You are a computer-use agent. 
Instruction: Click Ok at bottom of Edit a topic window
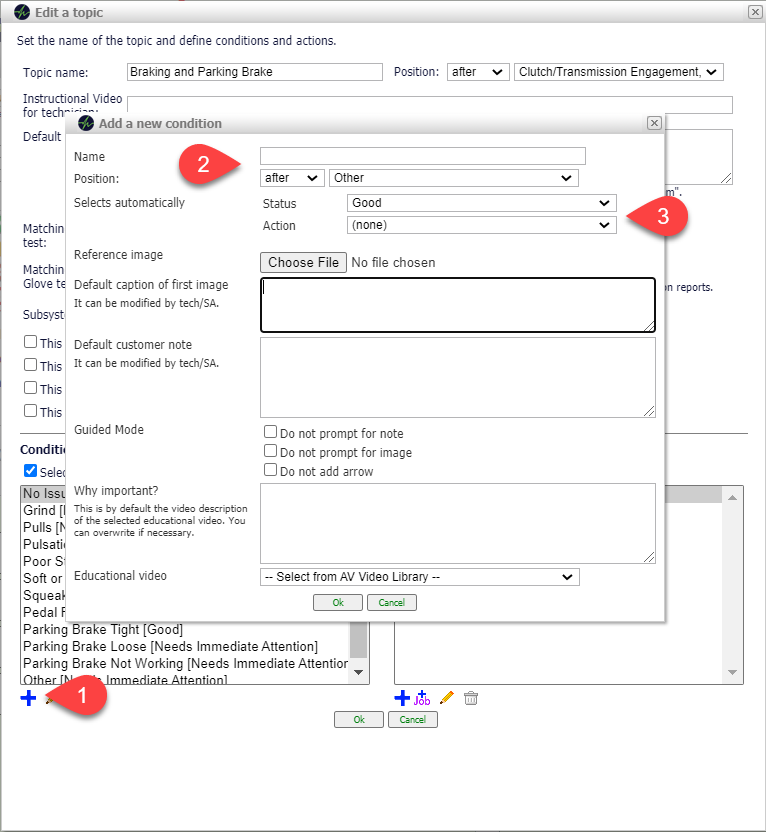(x=359, y=720)
